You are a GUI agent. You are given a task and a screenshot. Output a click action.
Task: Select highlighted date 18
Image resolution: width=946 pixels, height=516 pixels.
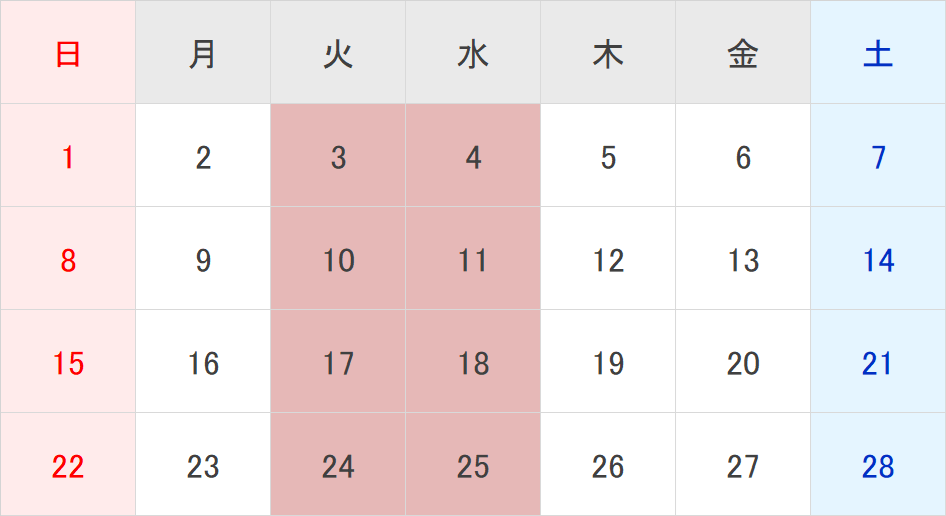pyautogui.click(x=473, y=363)
